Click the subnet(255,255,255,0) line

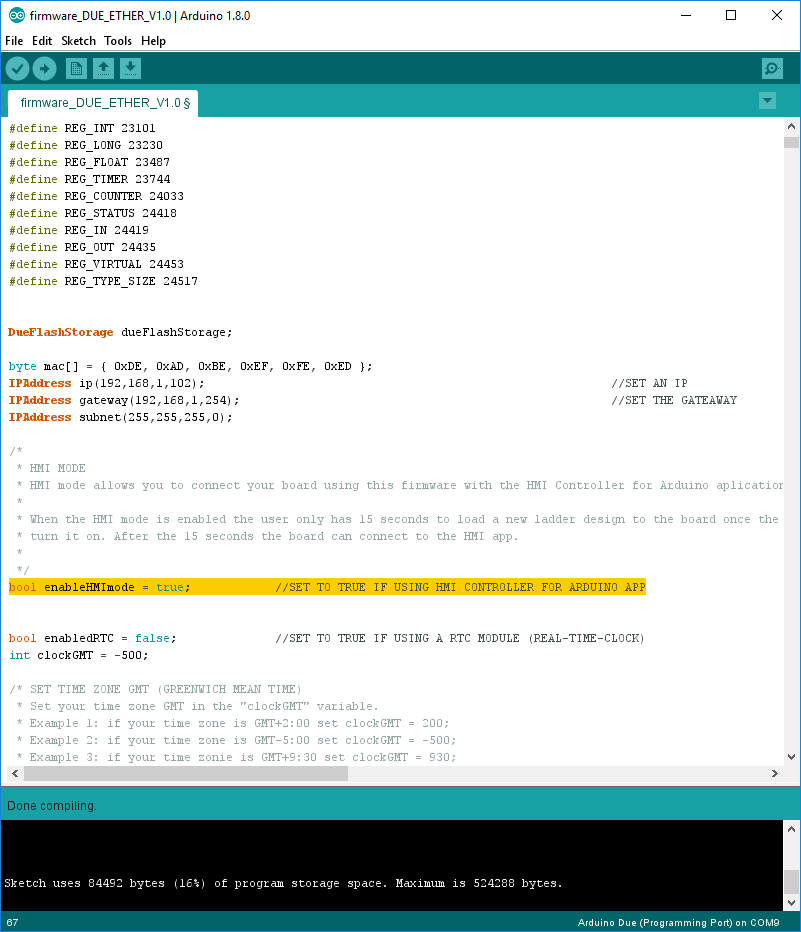(x=121, y=417)
